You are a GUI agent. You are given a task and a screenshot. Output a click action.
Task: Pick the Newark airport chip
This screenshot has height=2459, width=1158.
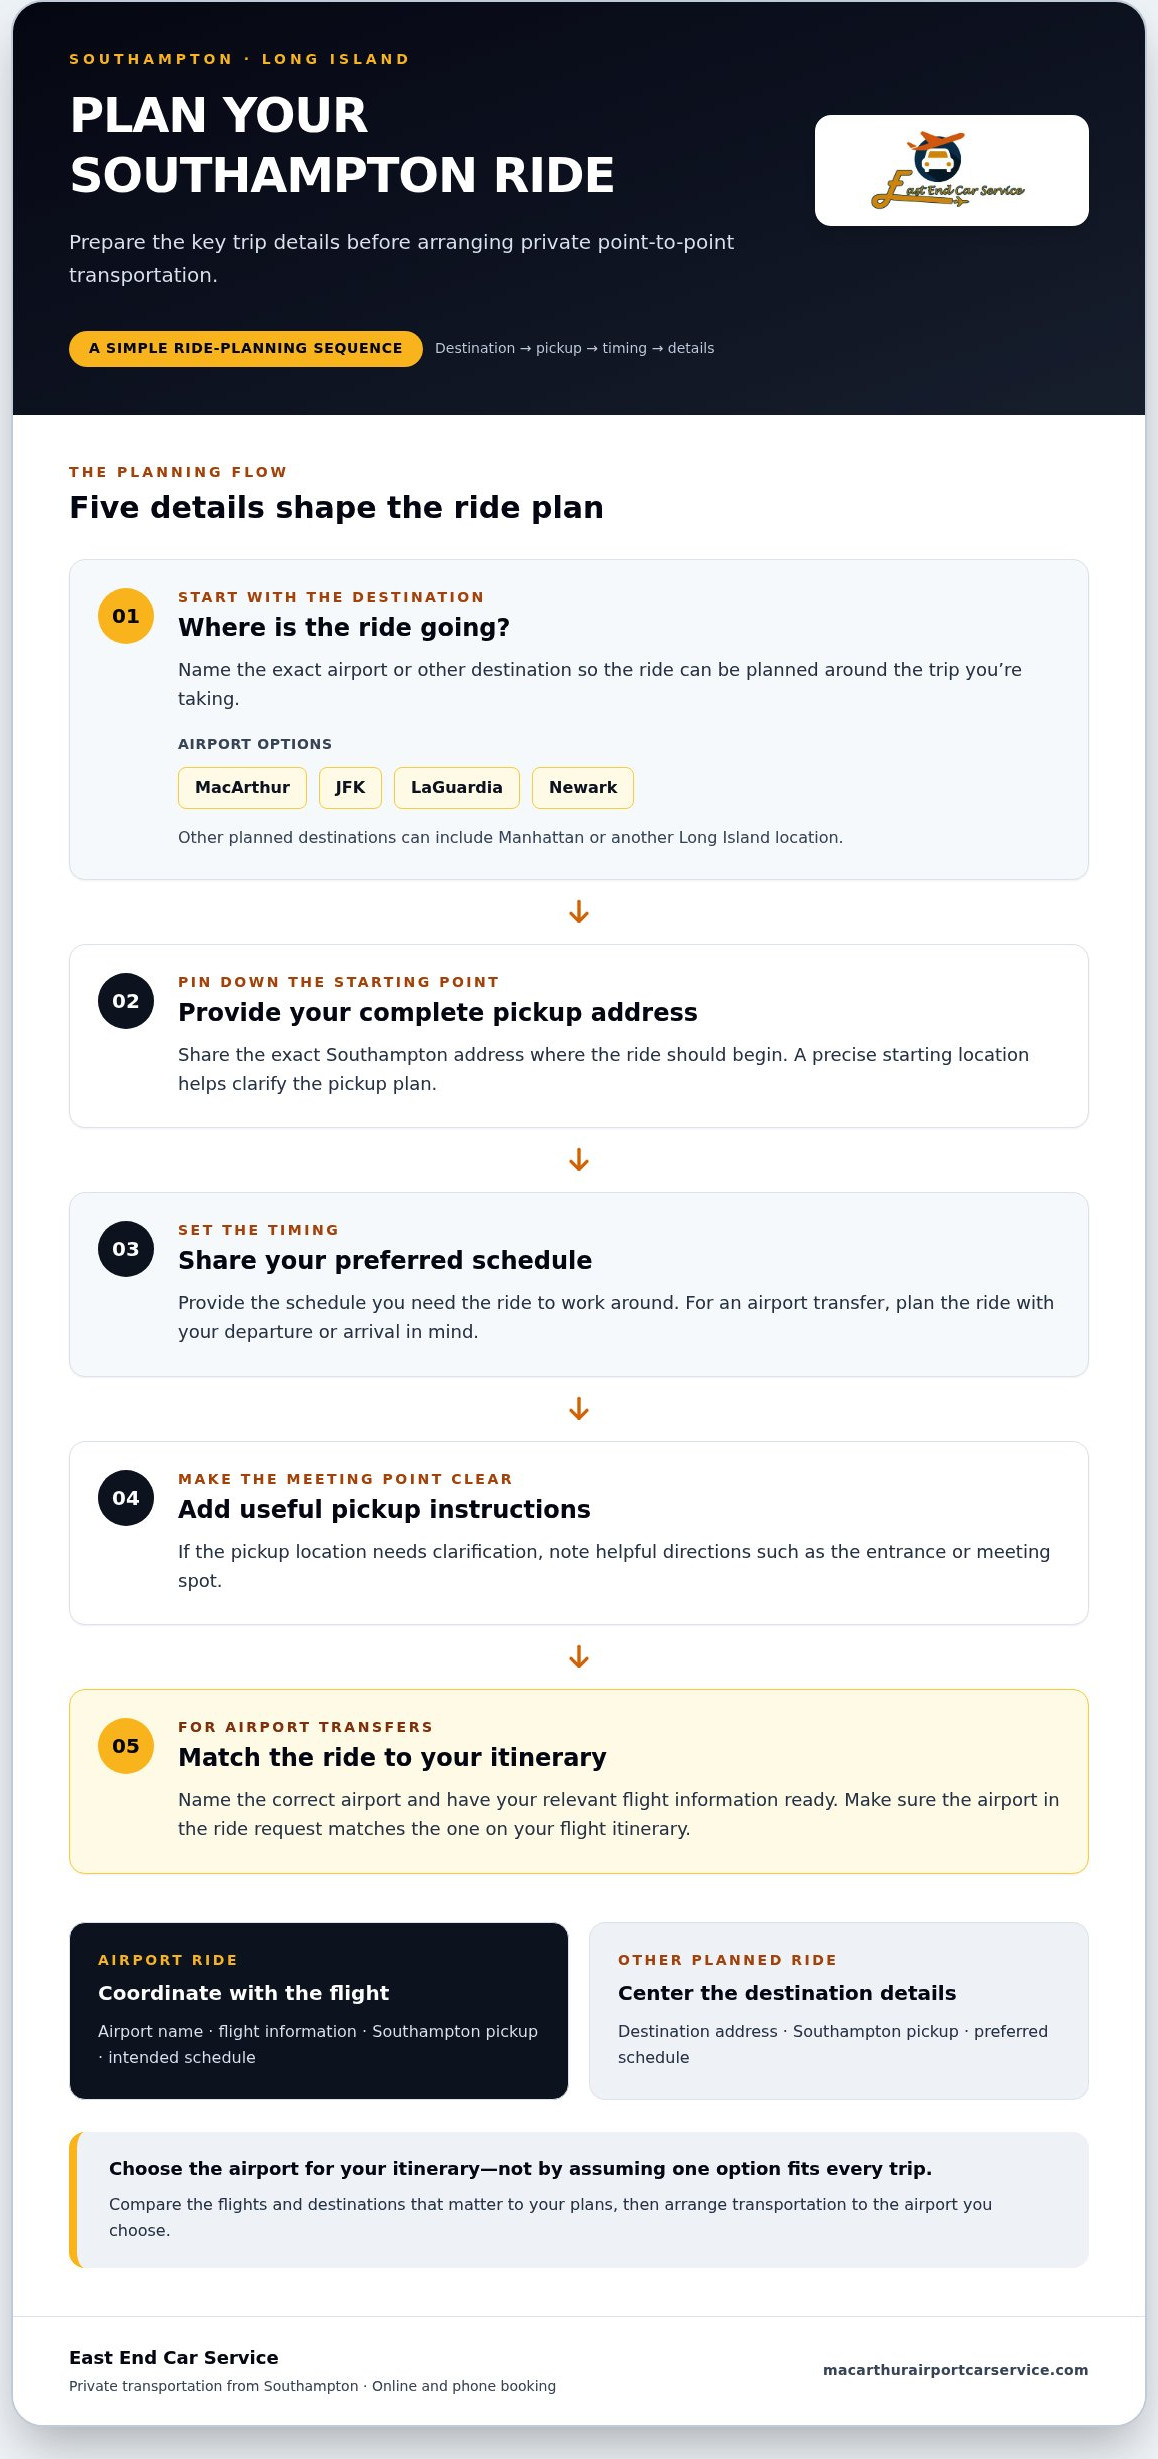pyautogui.click(x=583, y=788)
